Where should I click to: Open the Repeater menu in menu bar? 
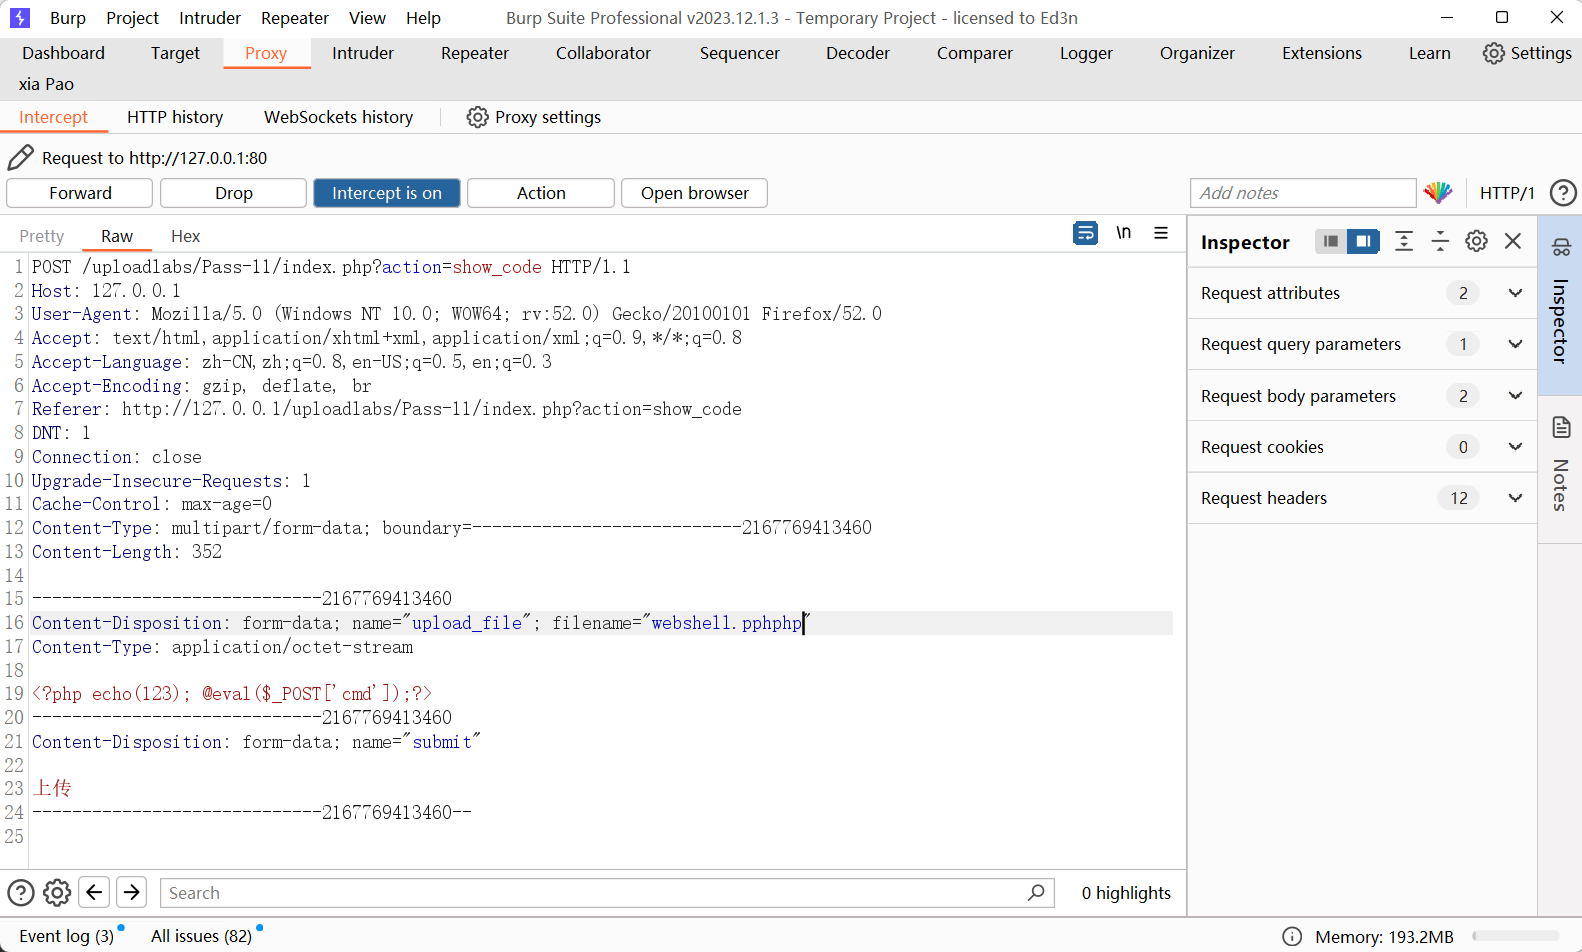point(295,18)
